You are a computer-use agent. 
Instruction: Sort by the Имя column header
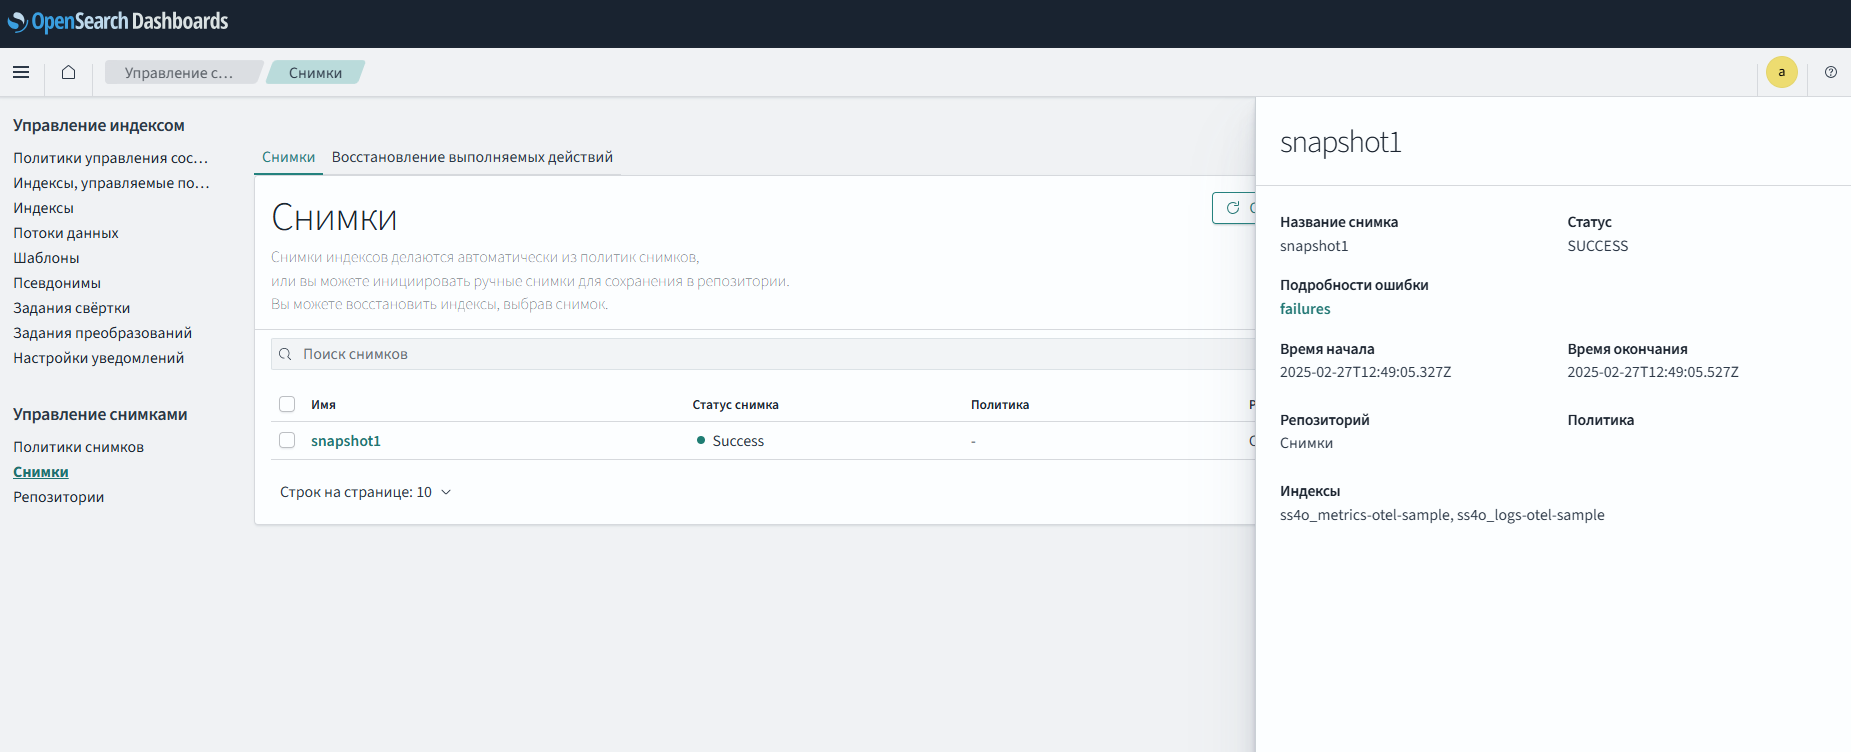pyautogui.click(x=323, y=405)
